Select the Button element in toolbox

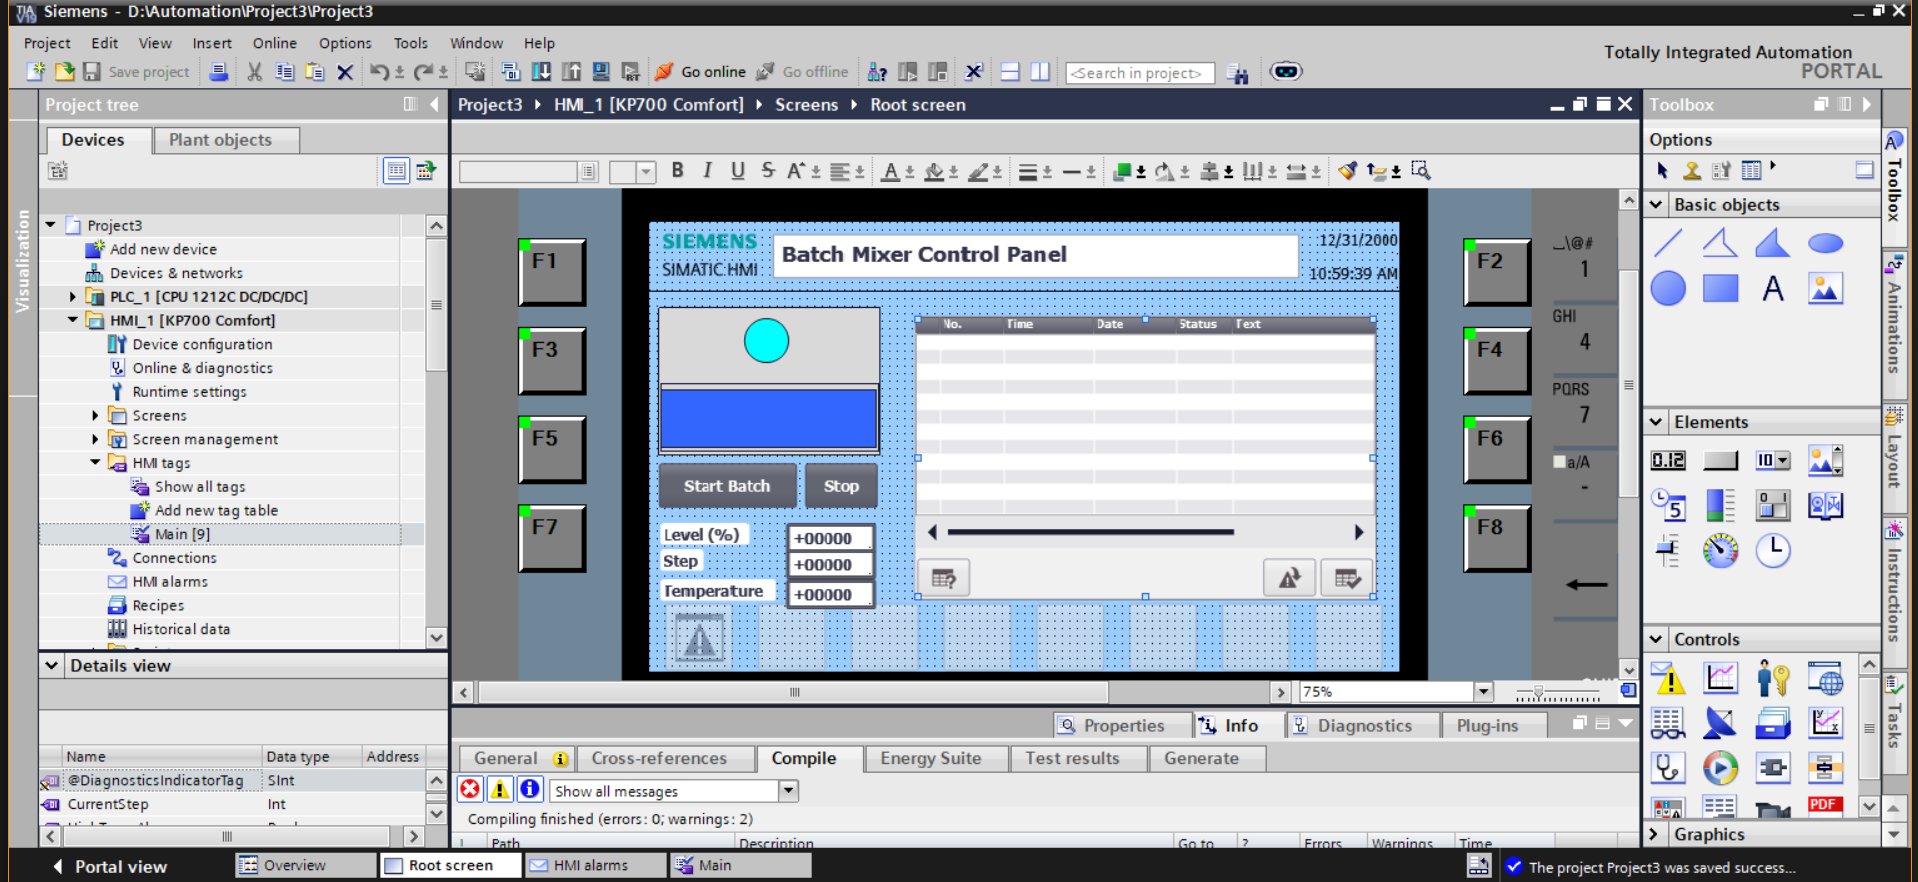coord(1720,460)
